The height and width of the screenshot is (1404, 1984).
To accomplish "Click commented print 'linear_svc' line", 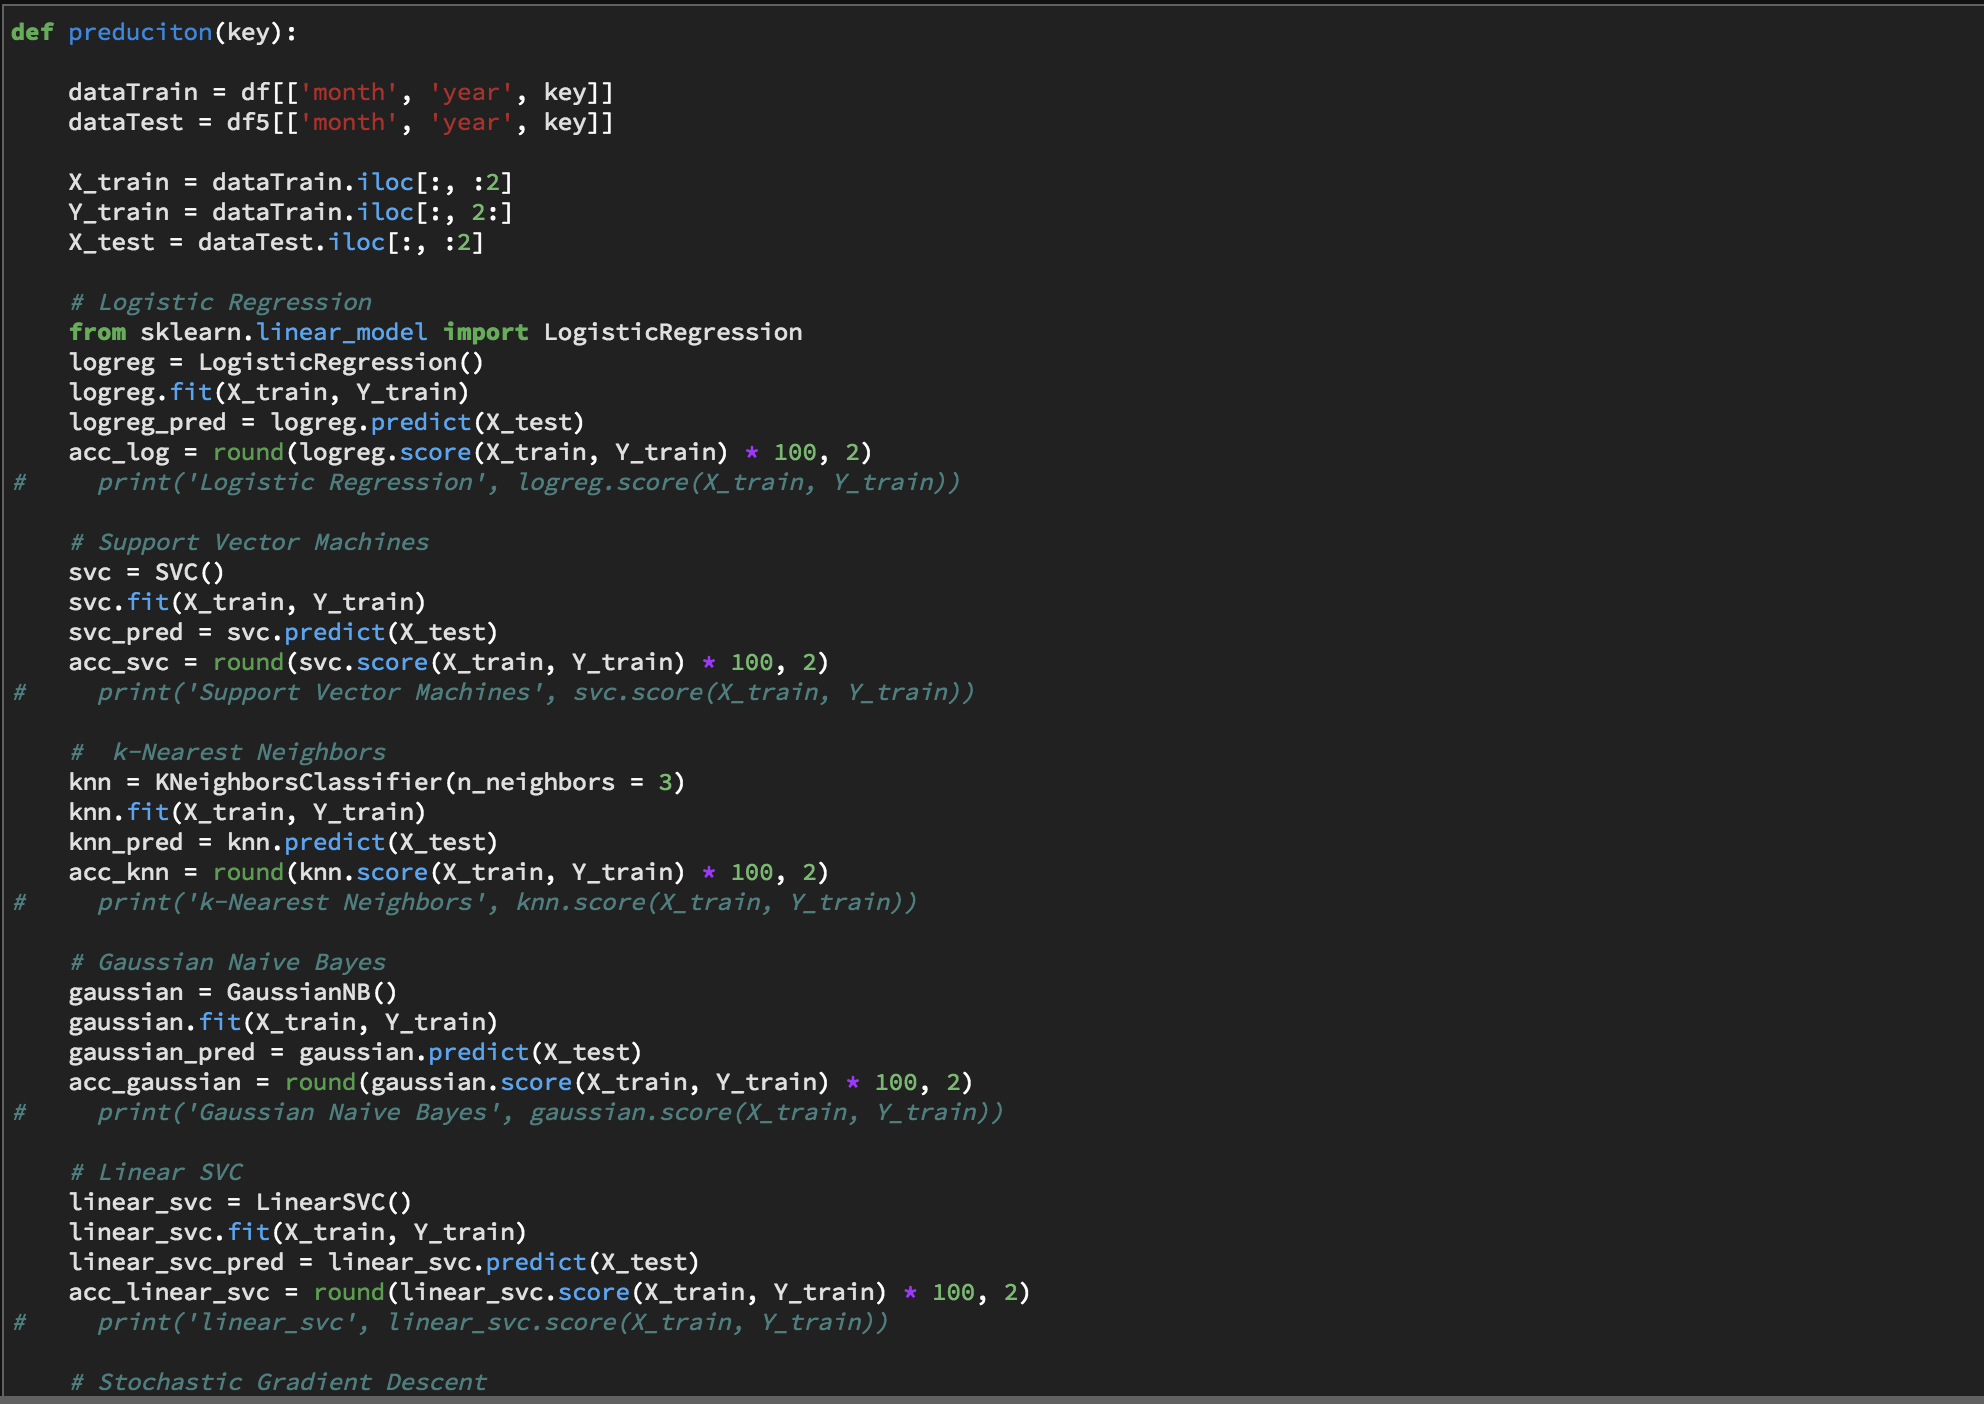I will tap(451, 1322).
